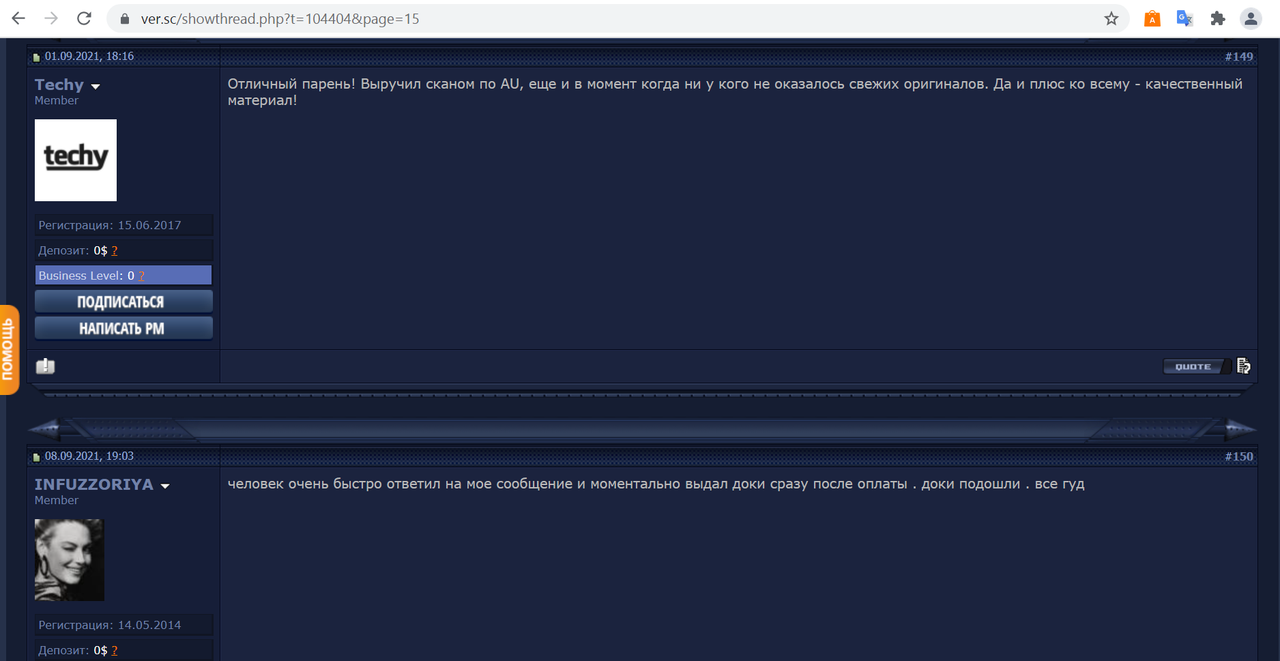This screenshot has width=1280, height=661.
Task: Open the ПОМОЩЬ side tab
Action: (10, 349)
